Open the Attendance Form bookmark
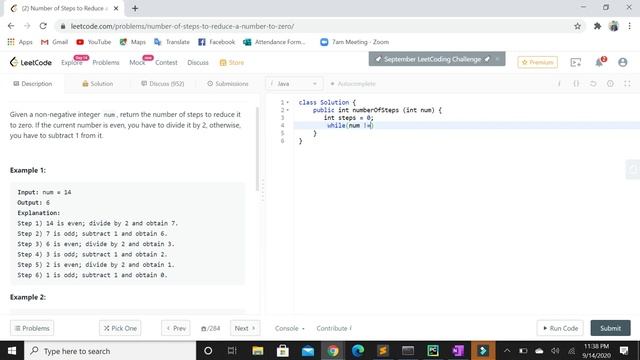Viewport: 640px width, 360px height. (274, 42)
